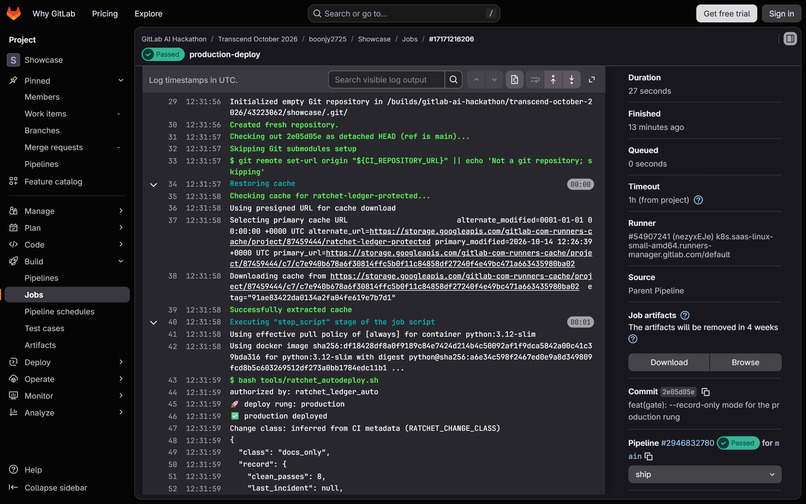Open Transcend October 2026 breadcrumb
The image size is (806, 504).
point(258,39)
